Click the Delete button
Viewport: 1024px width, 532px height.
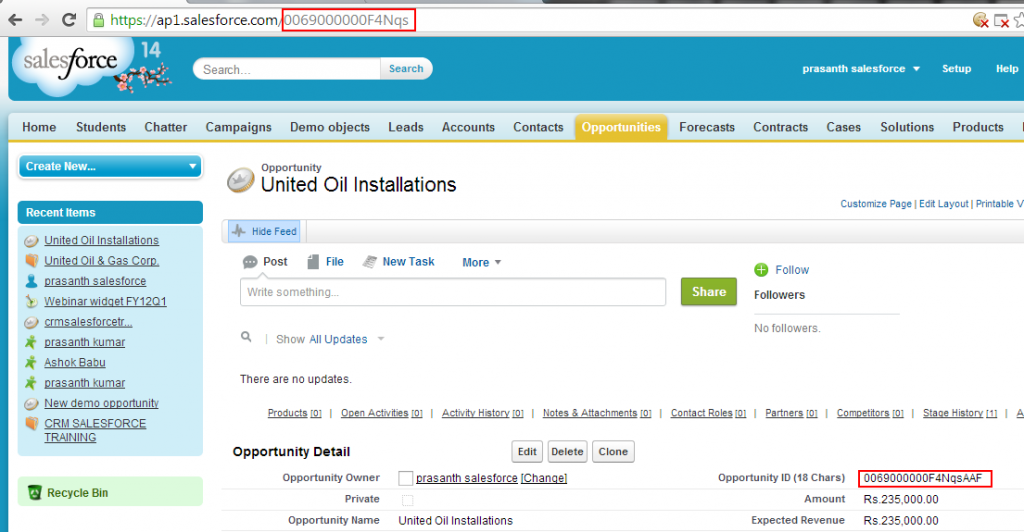point(567,452)
